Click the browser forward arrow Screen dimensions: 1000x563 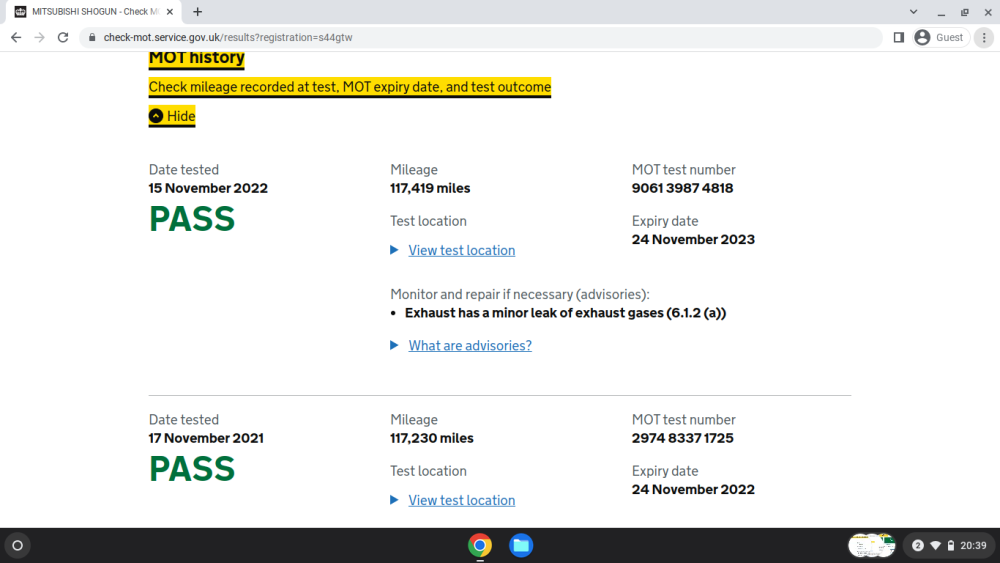[x=40, y=38]
